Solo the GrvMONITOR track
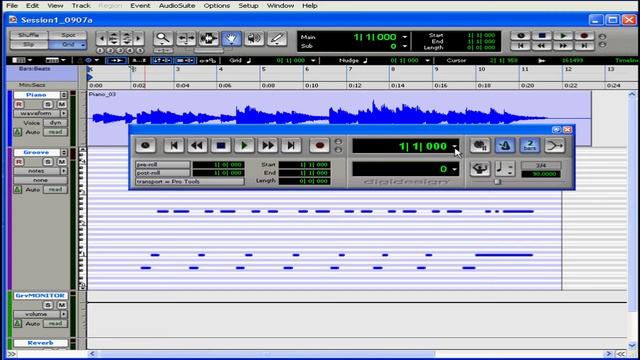 (x=48, y=305)
